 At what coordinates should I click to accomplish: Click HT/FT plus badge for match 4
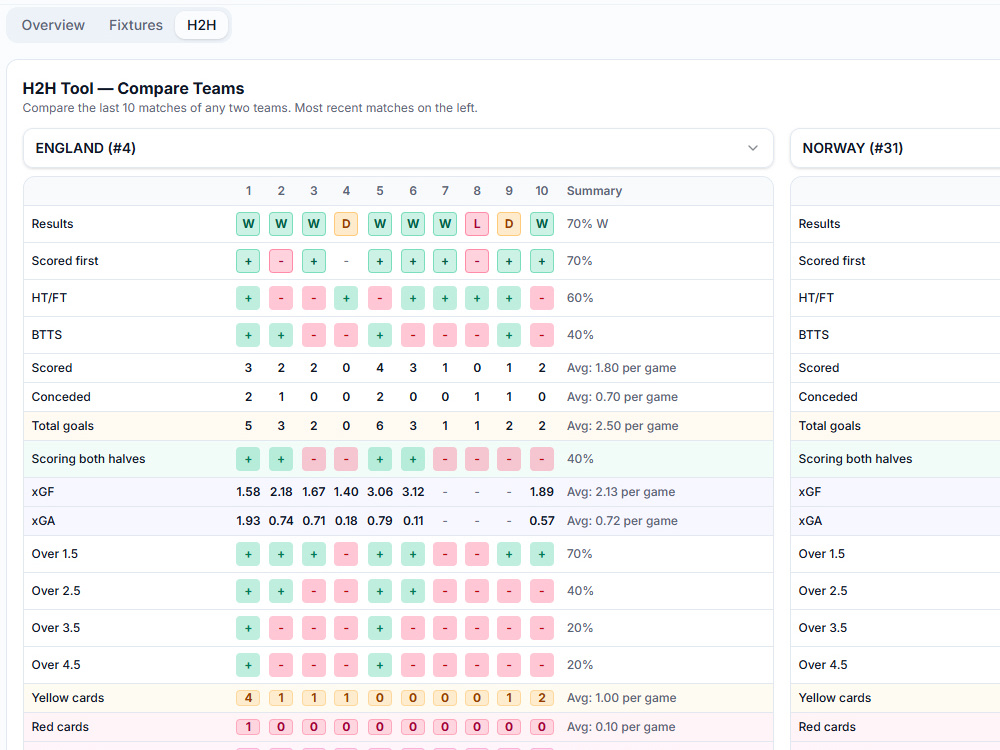pos(346,298)
